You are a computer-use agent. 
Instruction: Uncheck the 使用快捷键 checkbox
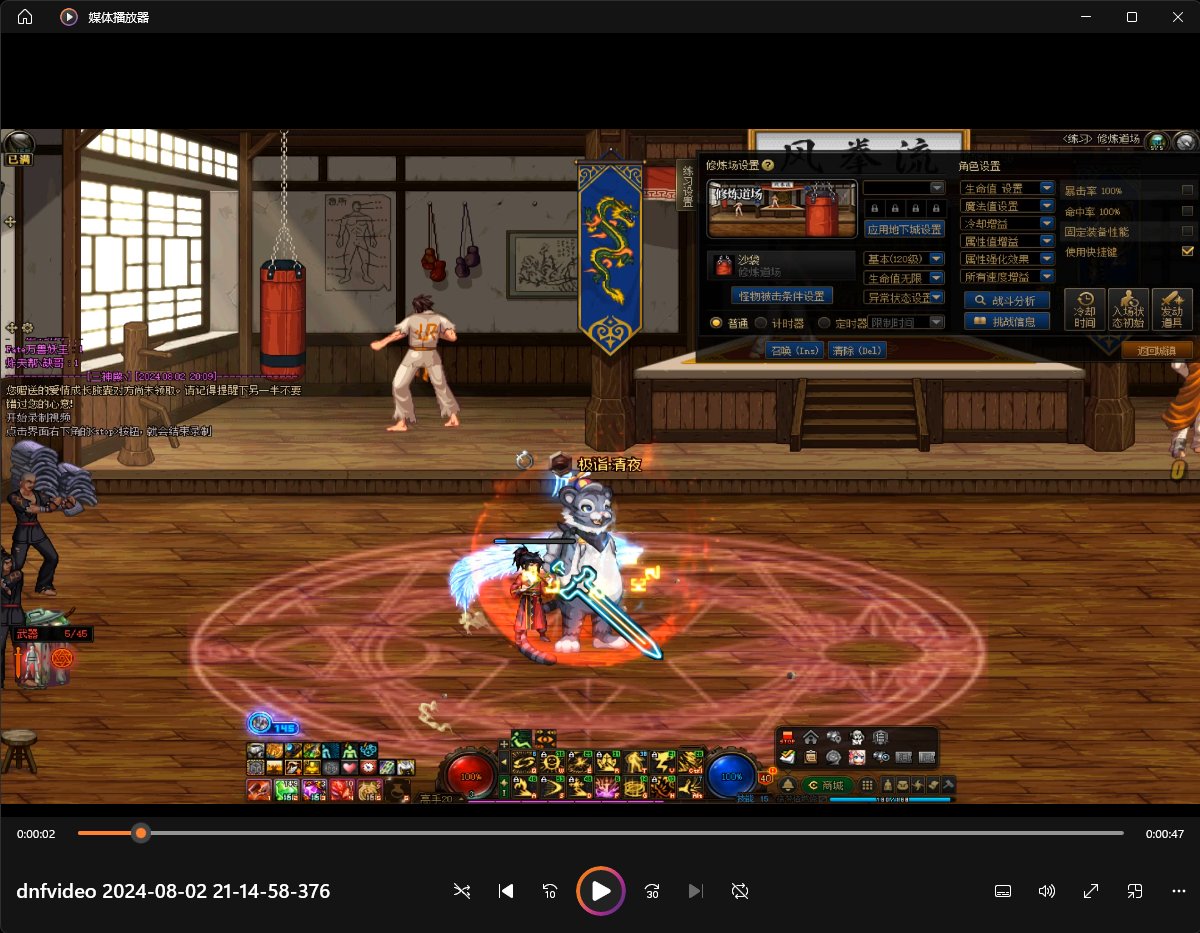pyautogui.click(x=1187, y=251)
